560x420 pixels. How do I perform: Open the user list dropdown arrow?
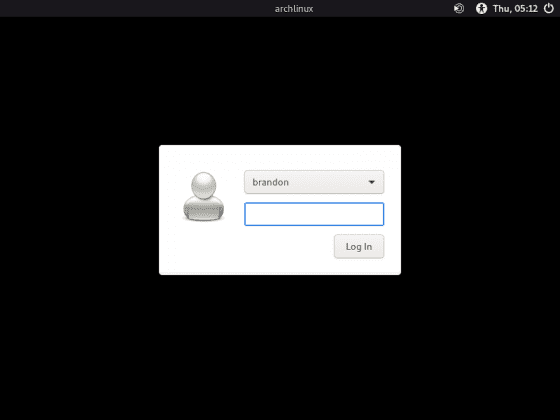371,182
